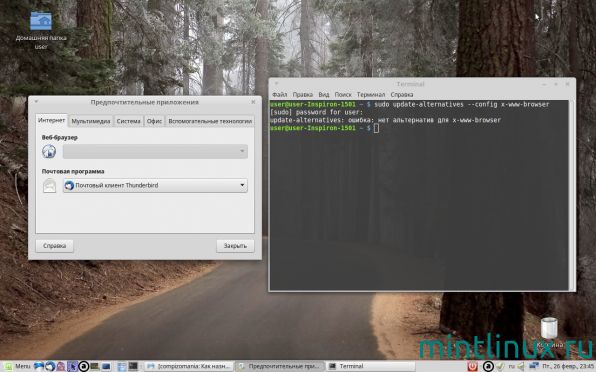Open the Файл menu in Terminal

280,95
